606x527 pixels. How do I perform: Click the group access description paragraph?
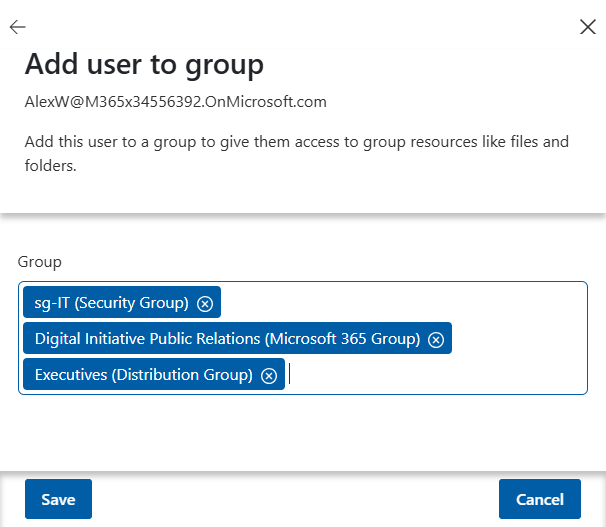[x=296, y=154]
